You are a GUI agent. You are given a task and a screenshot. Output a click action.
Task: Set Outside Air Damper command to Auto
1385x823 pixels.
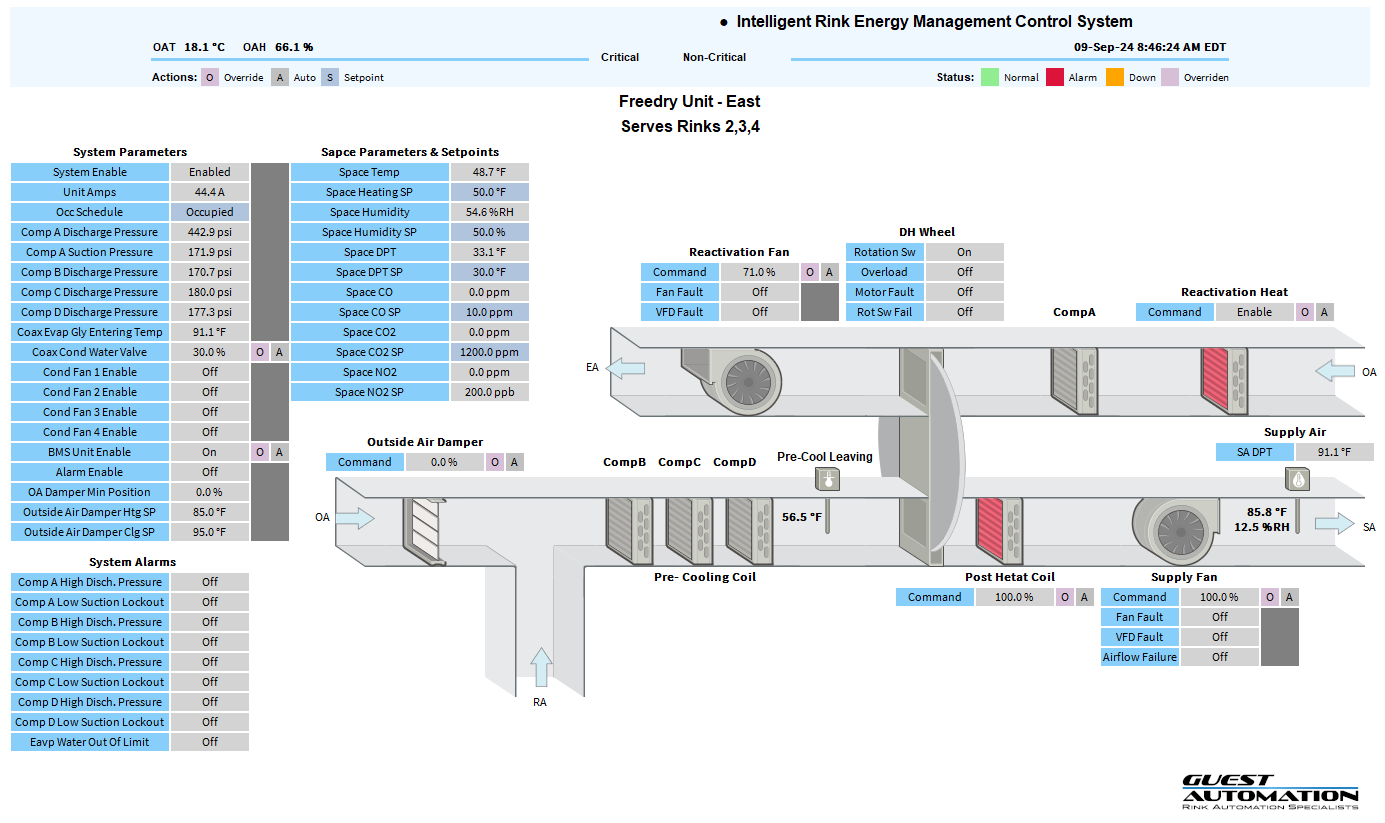(x=514, y=462)
